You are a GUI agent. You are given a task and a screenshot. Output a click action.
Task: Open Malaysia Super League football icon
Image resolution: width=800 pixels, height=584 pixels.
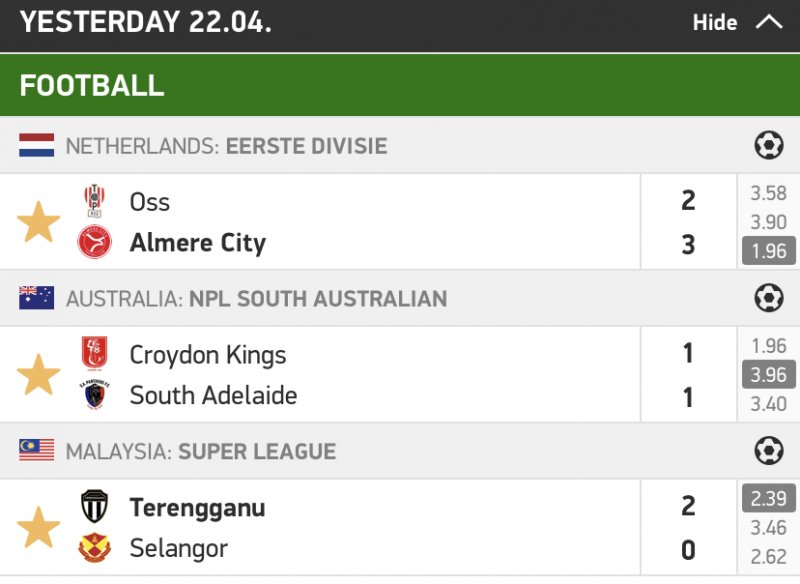(x=768, y=451)
